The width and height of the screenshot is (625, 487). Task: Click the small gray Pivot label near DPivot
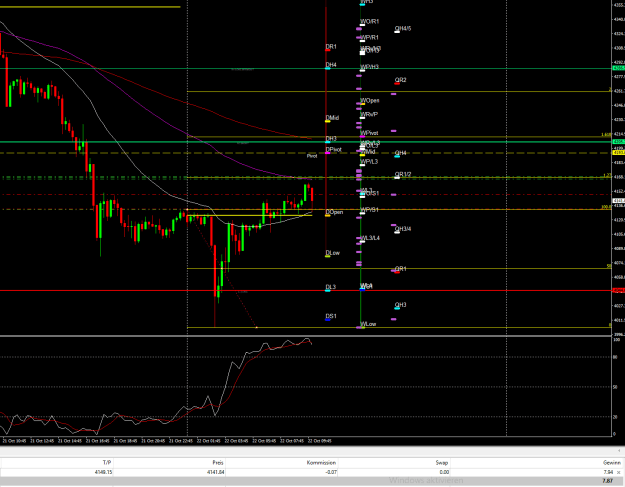(x=312, y=156)
